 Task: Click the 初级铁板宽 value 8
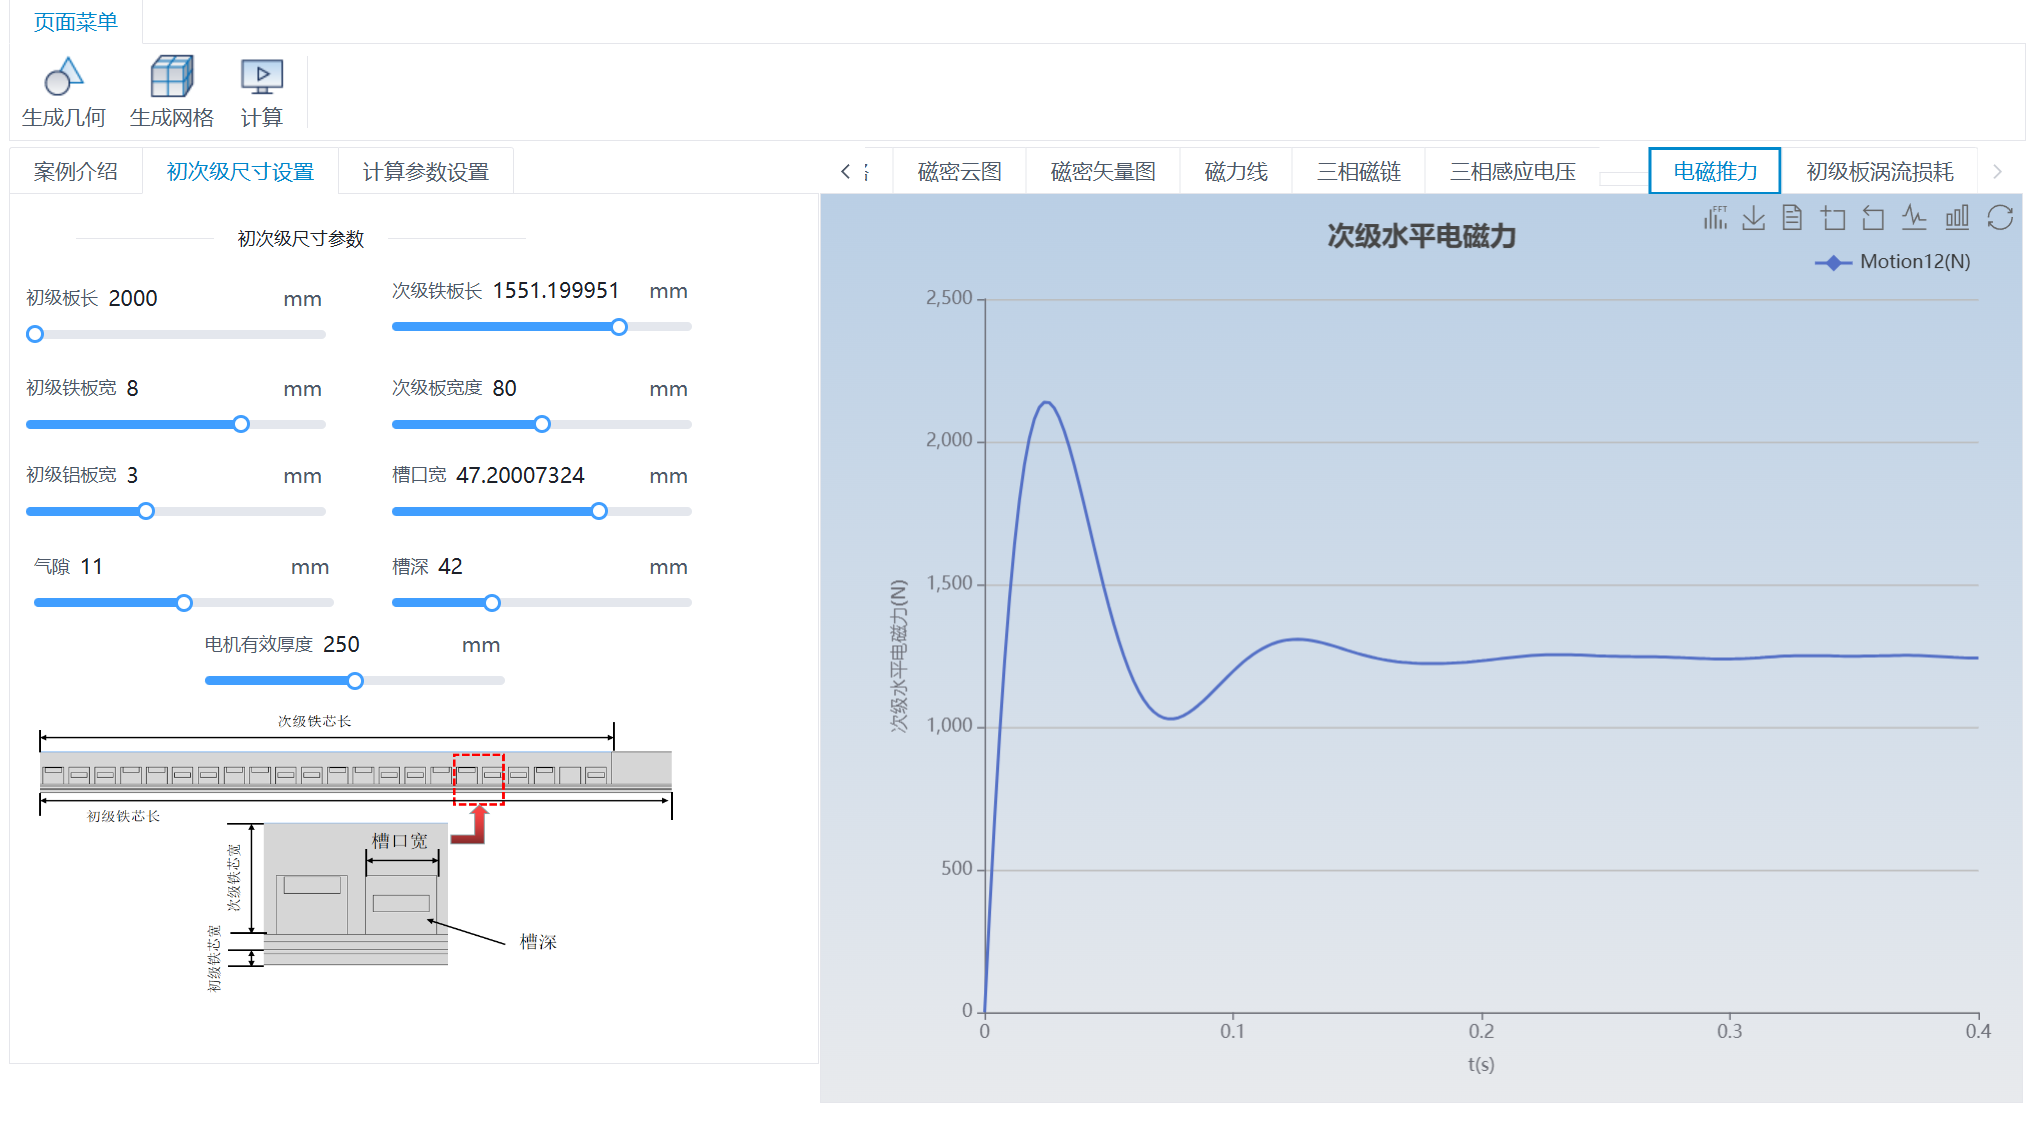tap(132, 388)
